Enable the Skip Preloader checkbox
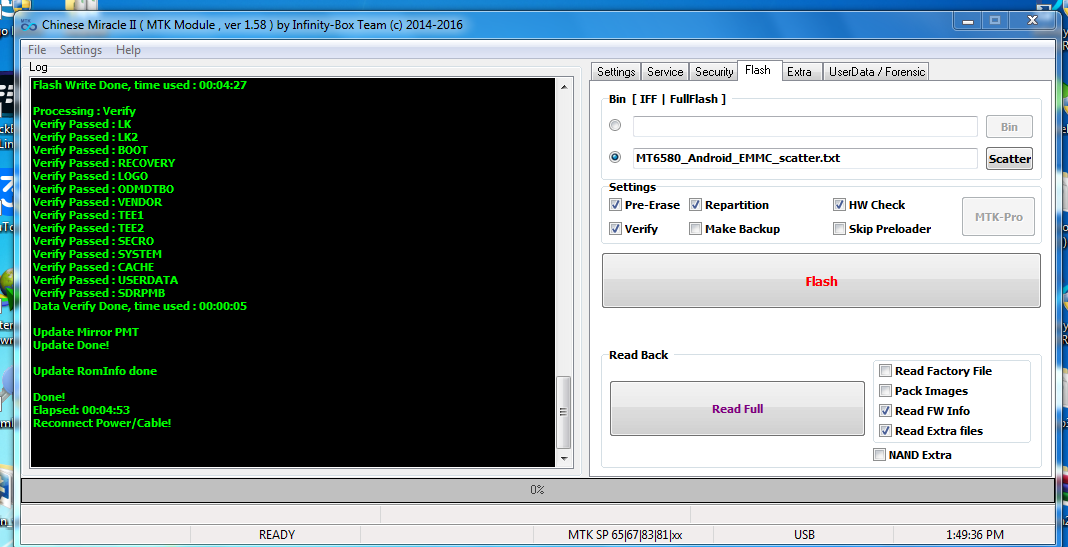The width and height of the screenshot is (1068, 547). pos(839,228)
